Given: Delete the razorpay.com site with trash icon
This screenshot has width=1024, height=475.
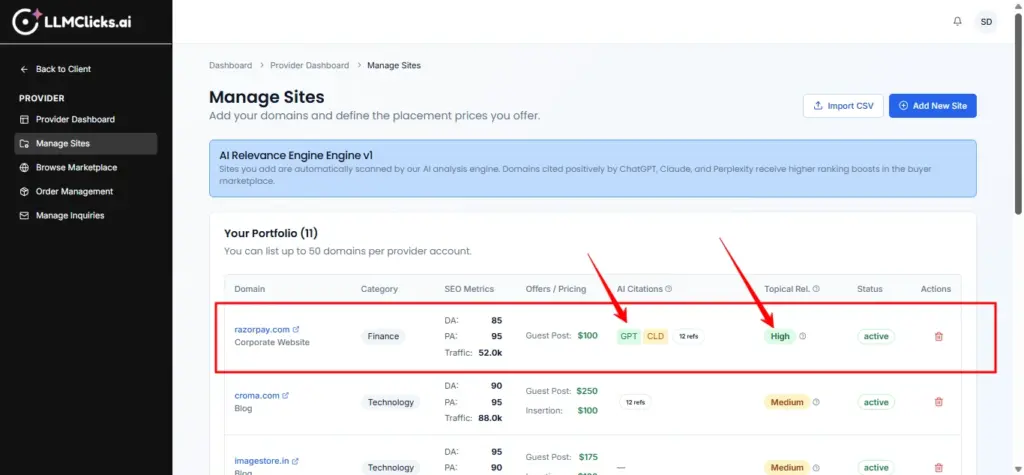Looking at the screenshot, I should 938,336.
